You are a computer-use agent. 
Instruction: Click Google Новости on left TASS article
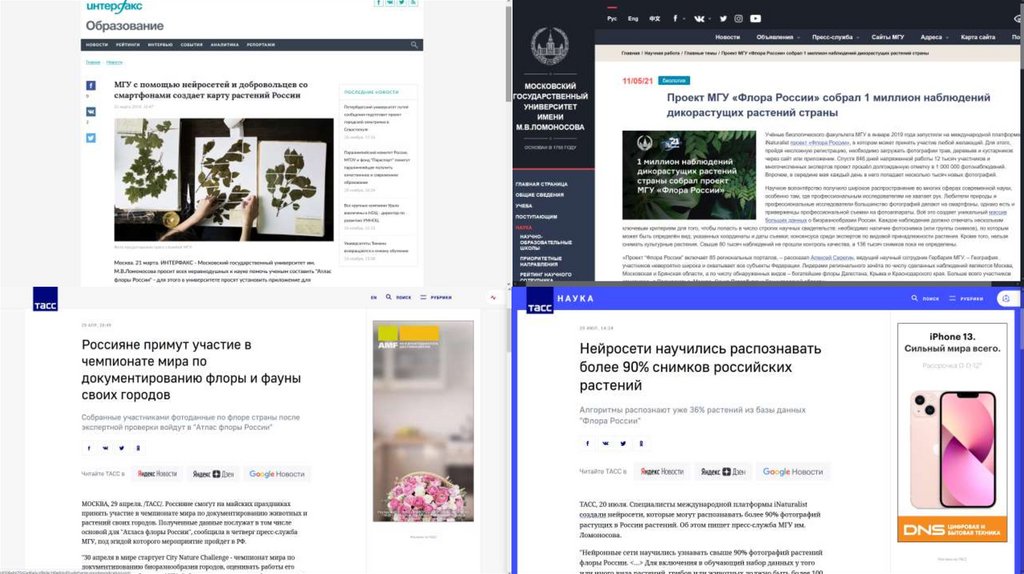(277, 474)
